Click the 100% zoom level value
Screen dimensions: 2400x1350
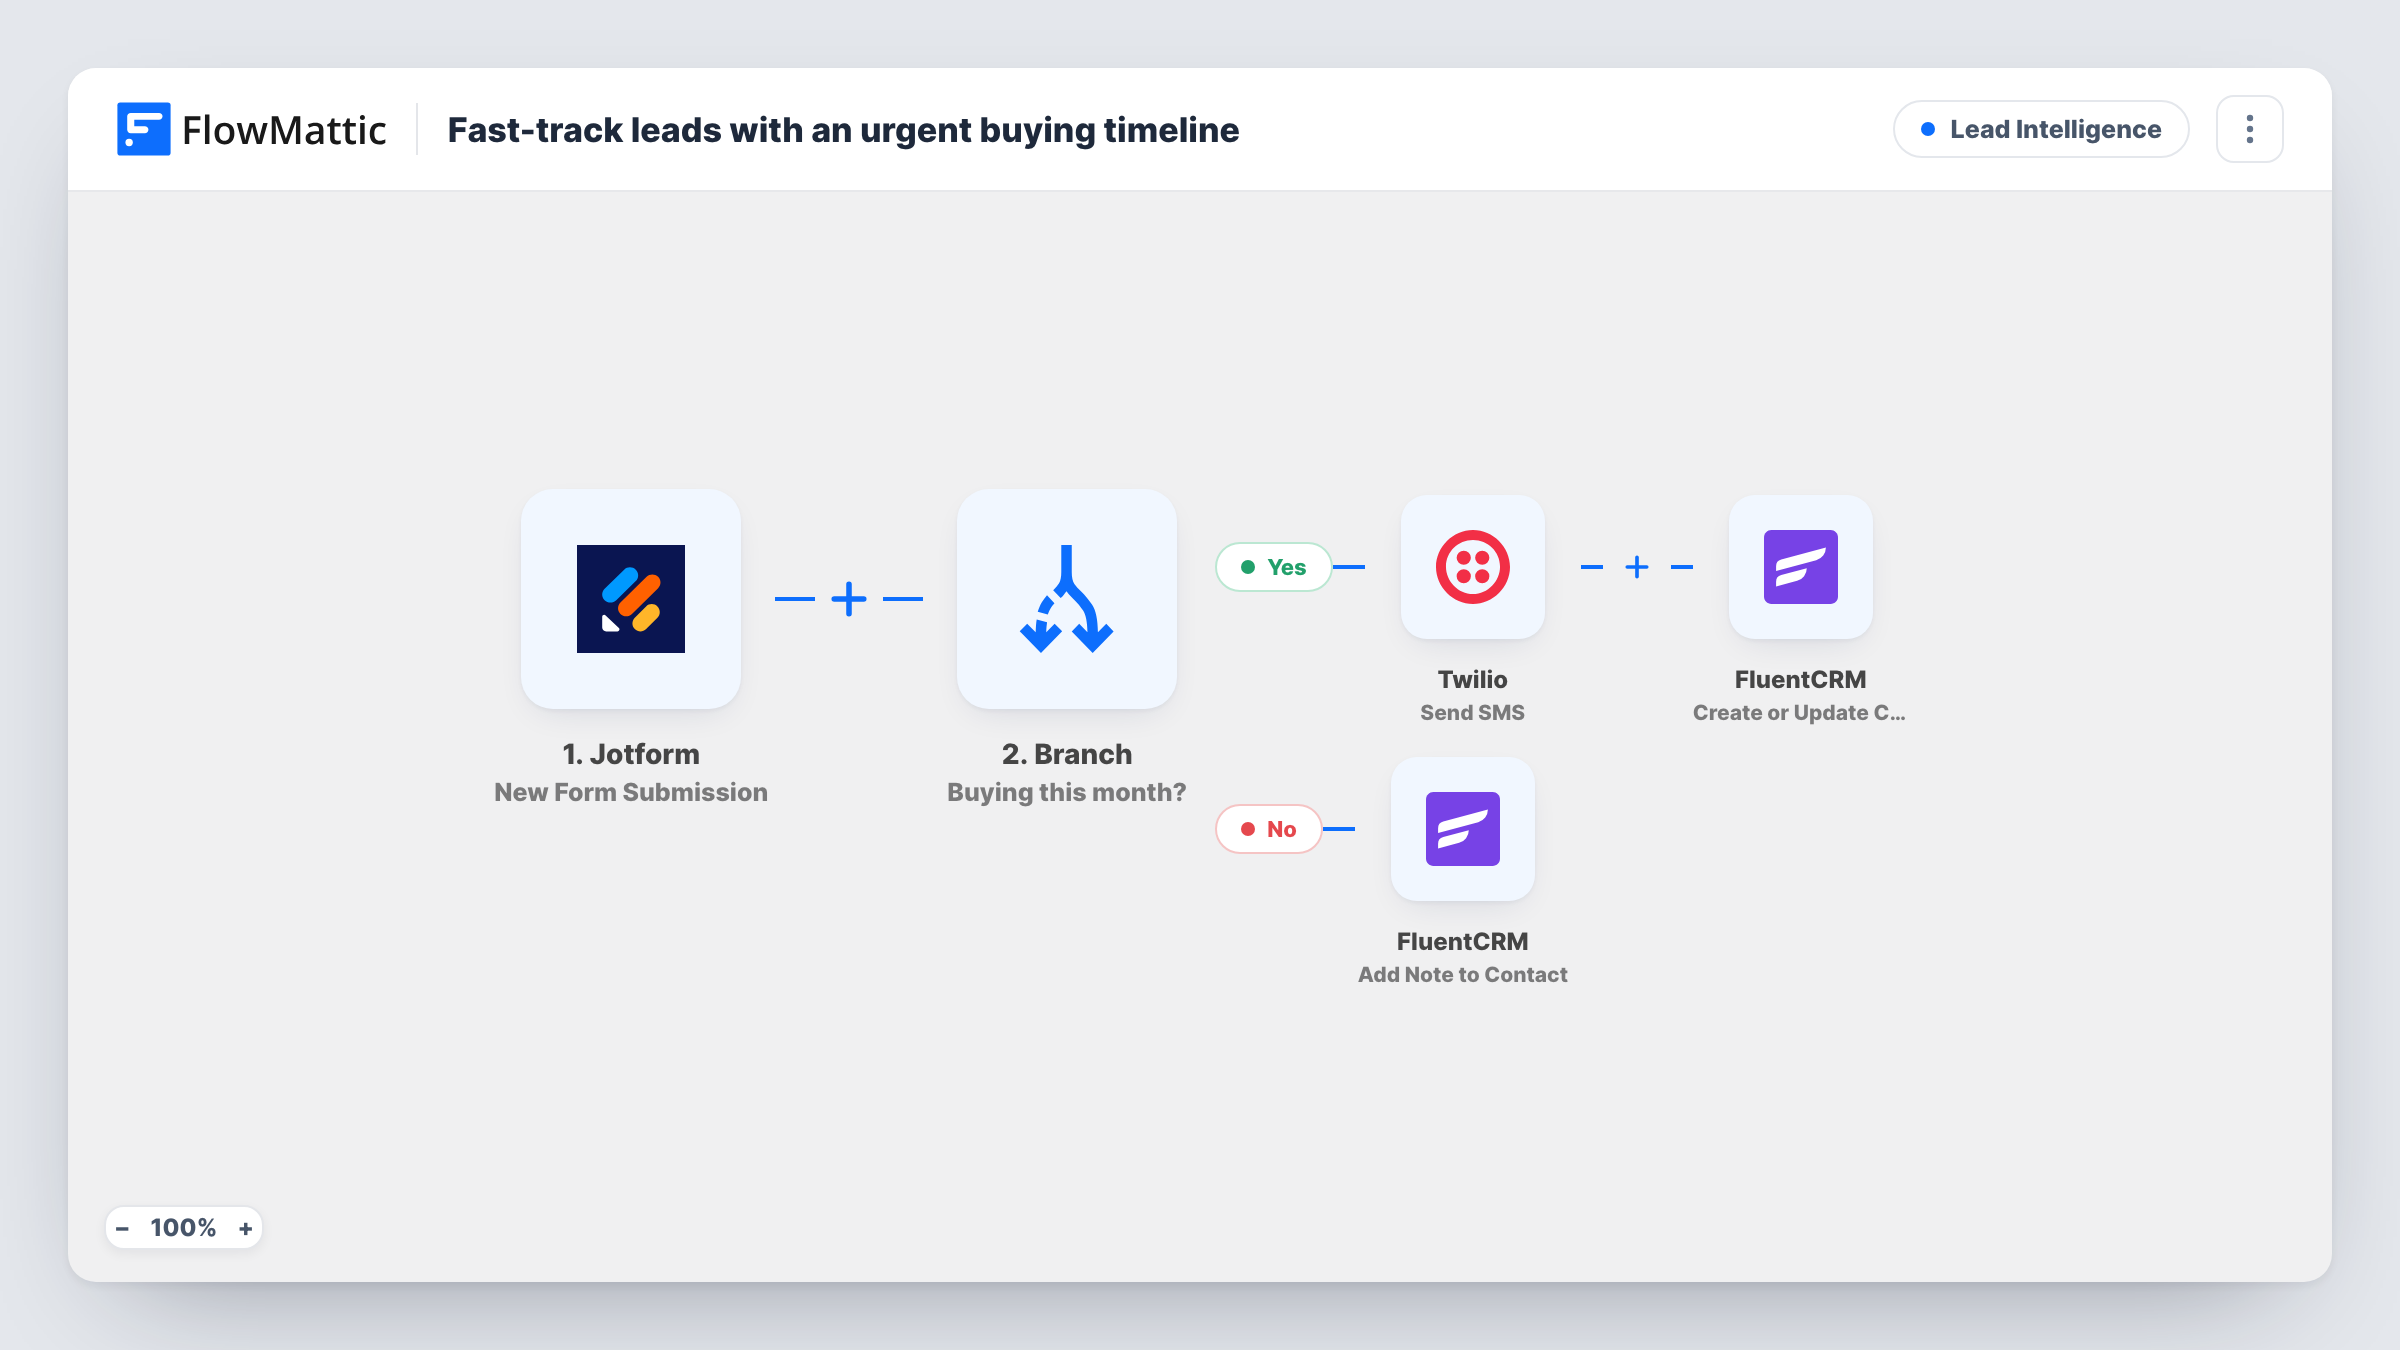pos(183,1228)
